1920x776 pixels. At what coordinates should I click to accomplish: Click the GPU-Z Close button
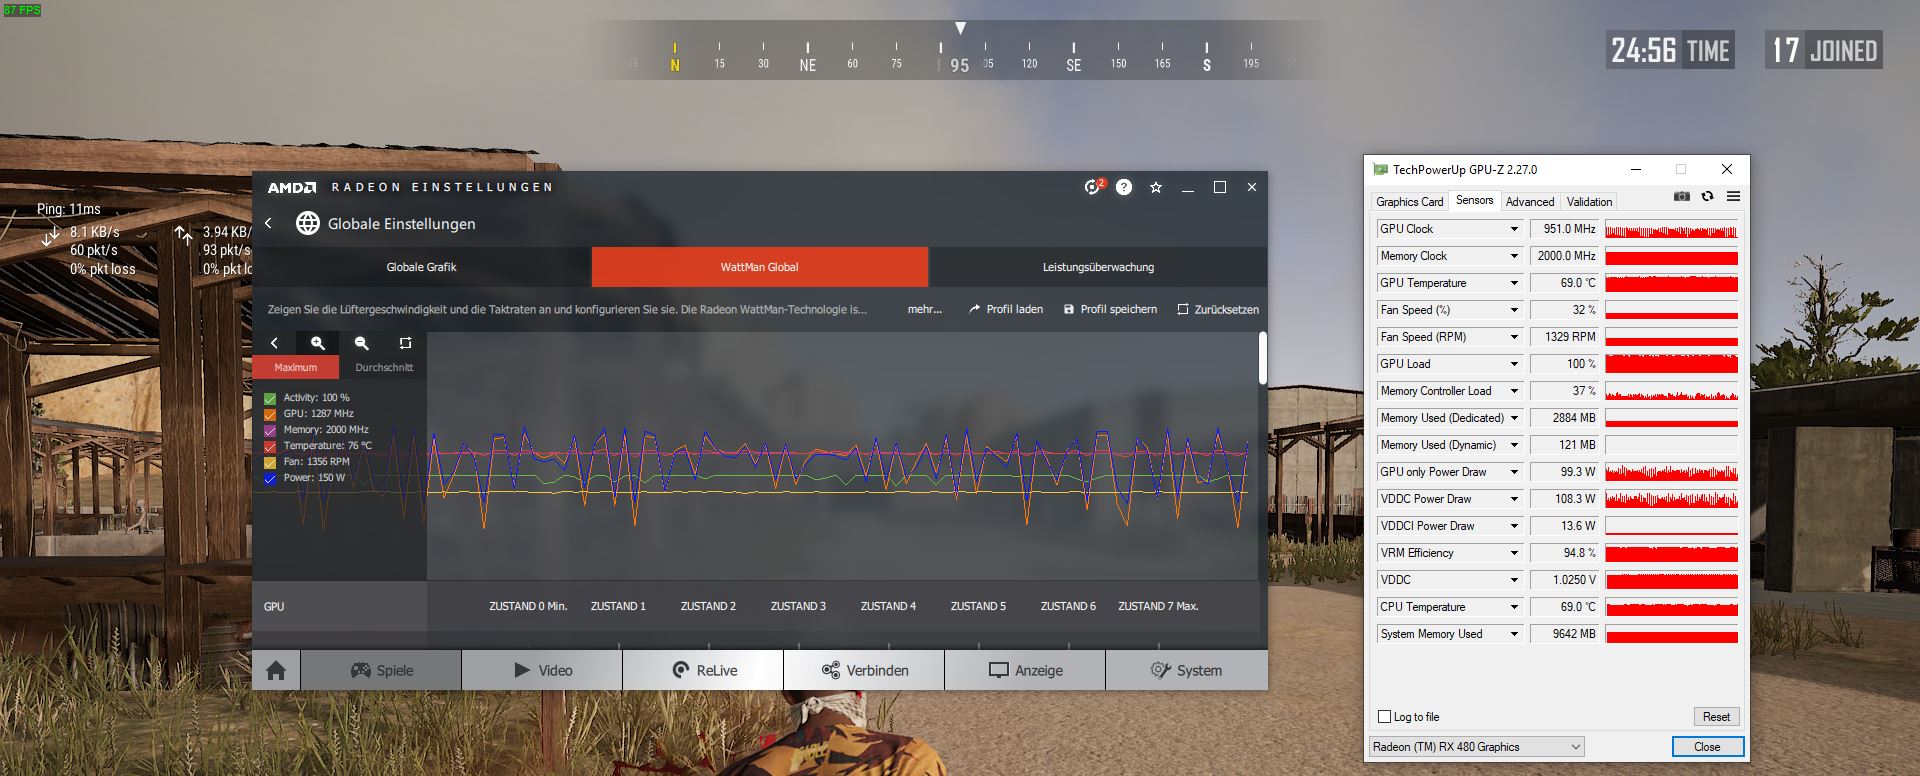click(x=1707, y=747)
